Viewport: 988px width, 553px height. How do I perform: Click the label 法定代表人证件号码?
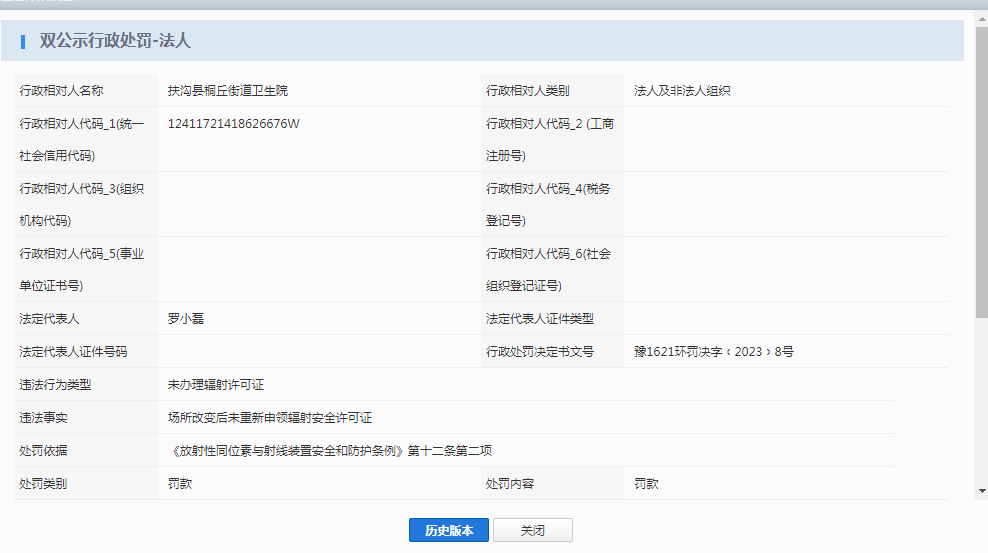click(73, 351)
